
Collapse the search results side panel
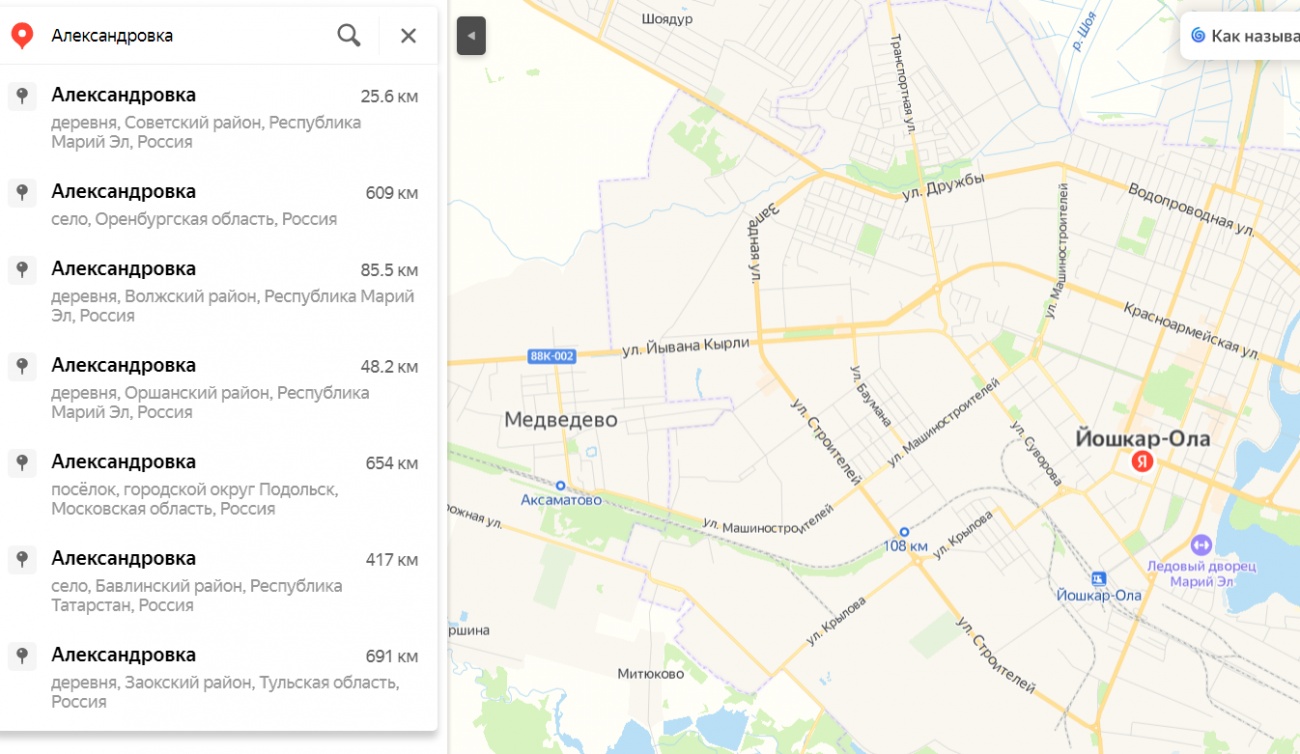pos(471,36)
